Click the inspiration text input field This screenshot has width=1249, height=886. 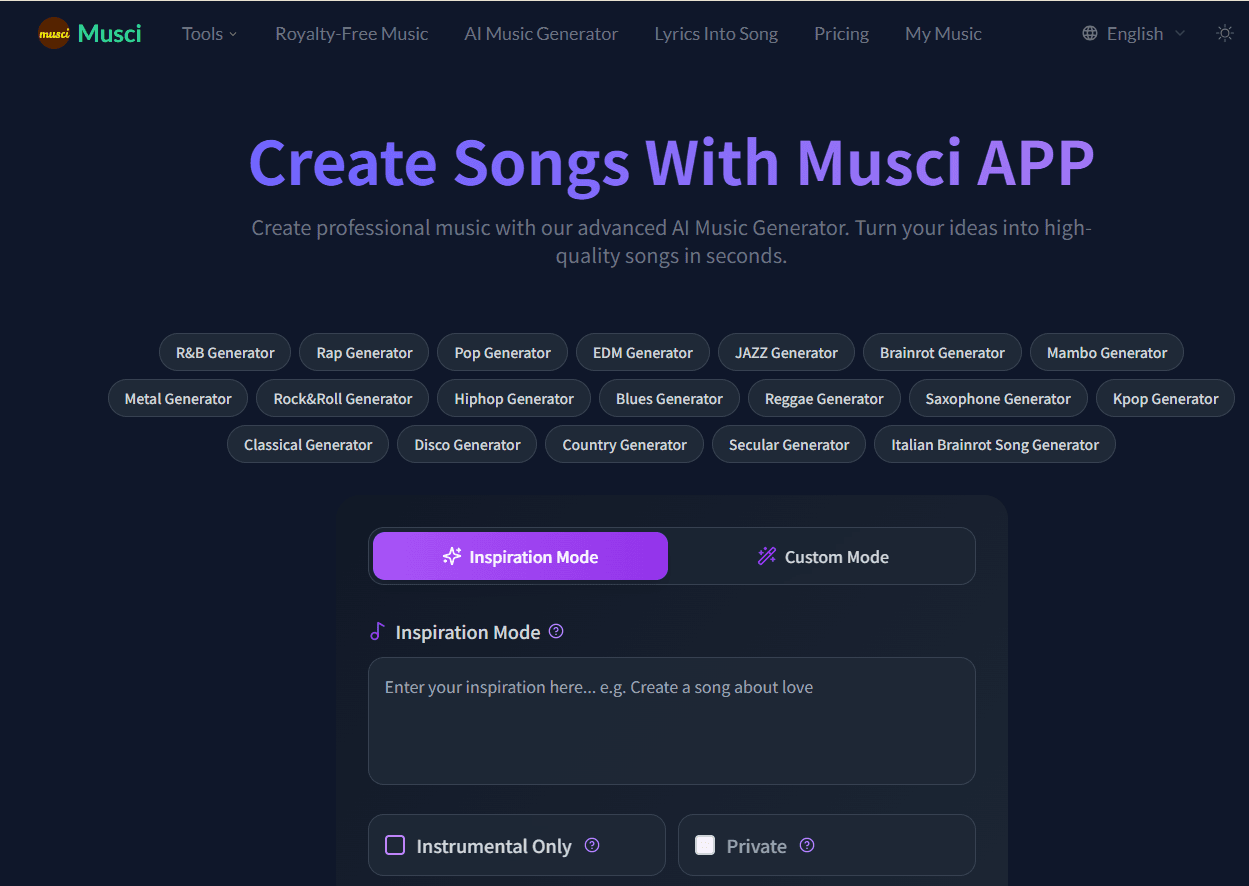coord(671,720)
